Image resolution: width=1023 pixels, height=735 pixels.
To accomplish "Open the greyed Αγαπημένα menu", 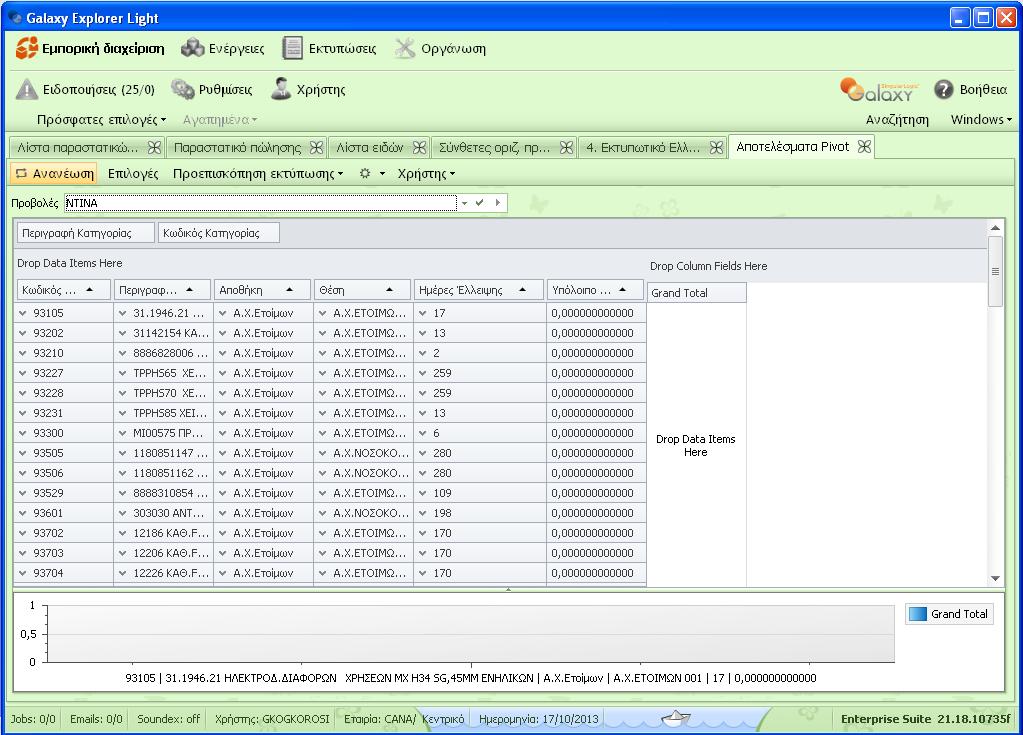I will 220,119.
